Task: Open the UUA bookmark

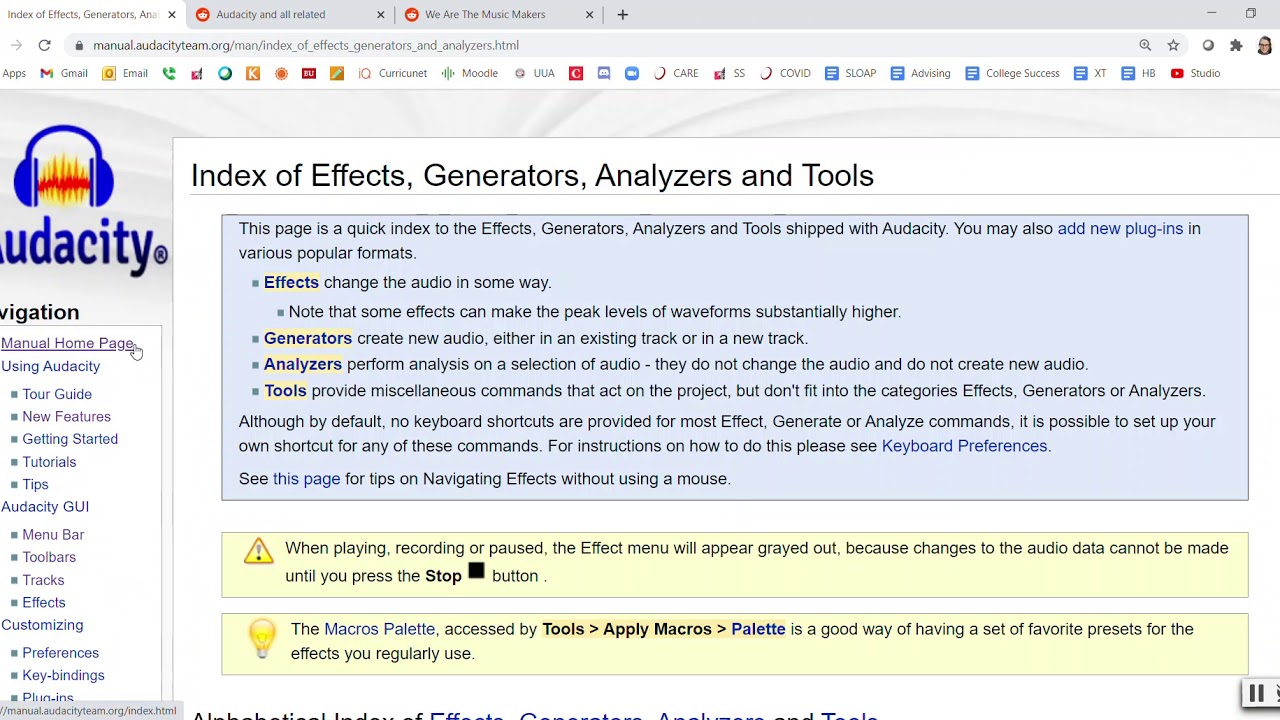Action: pyautogui.click(x=534, y=73)
